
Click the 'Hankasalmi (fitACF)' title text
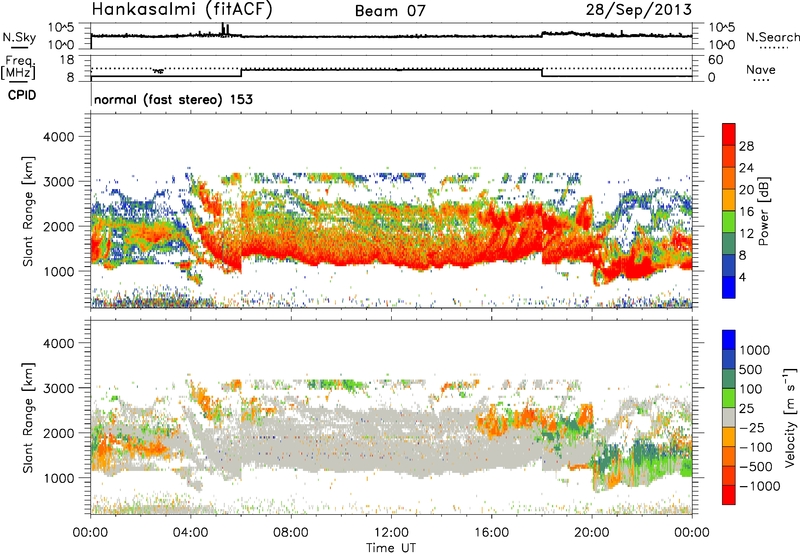[182, 9]
